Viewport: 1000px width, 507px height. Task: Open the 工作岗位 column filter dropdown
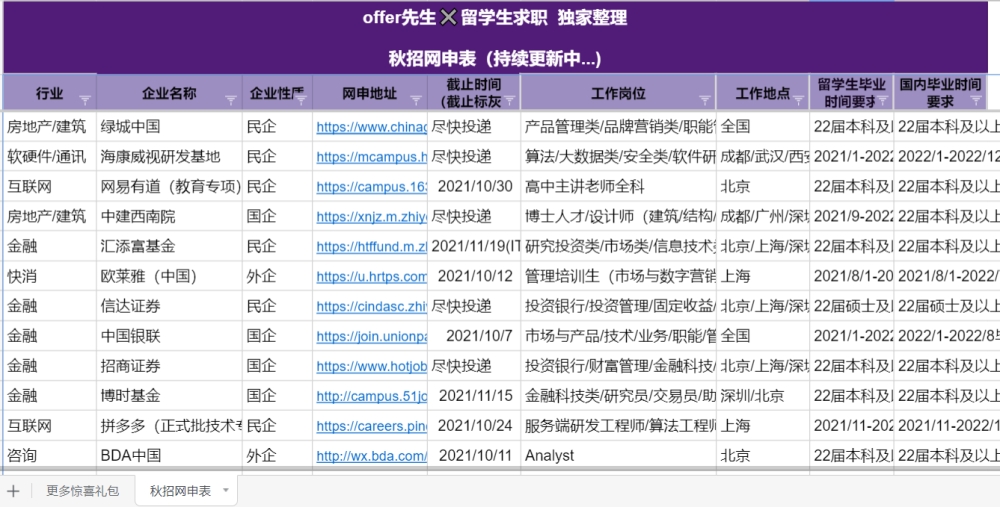point(705,100)
